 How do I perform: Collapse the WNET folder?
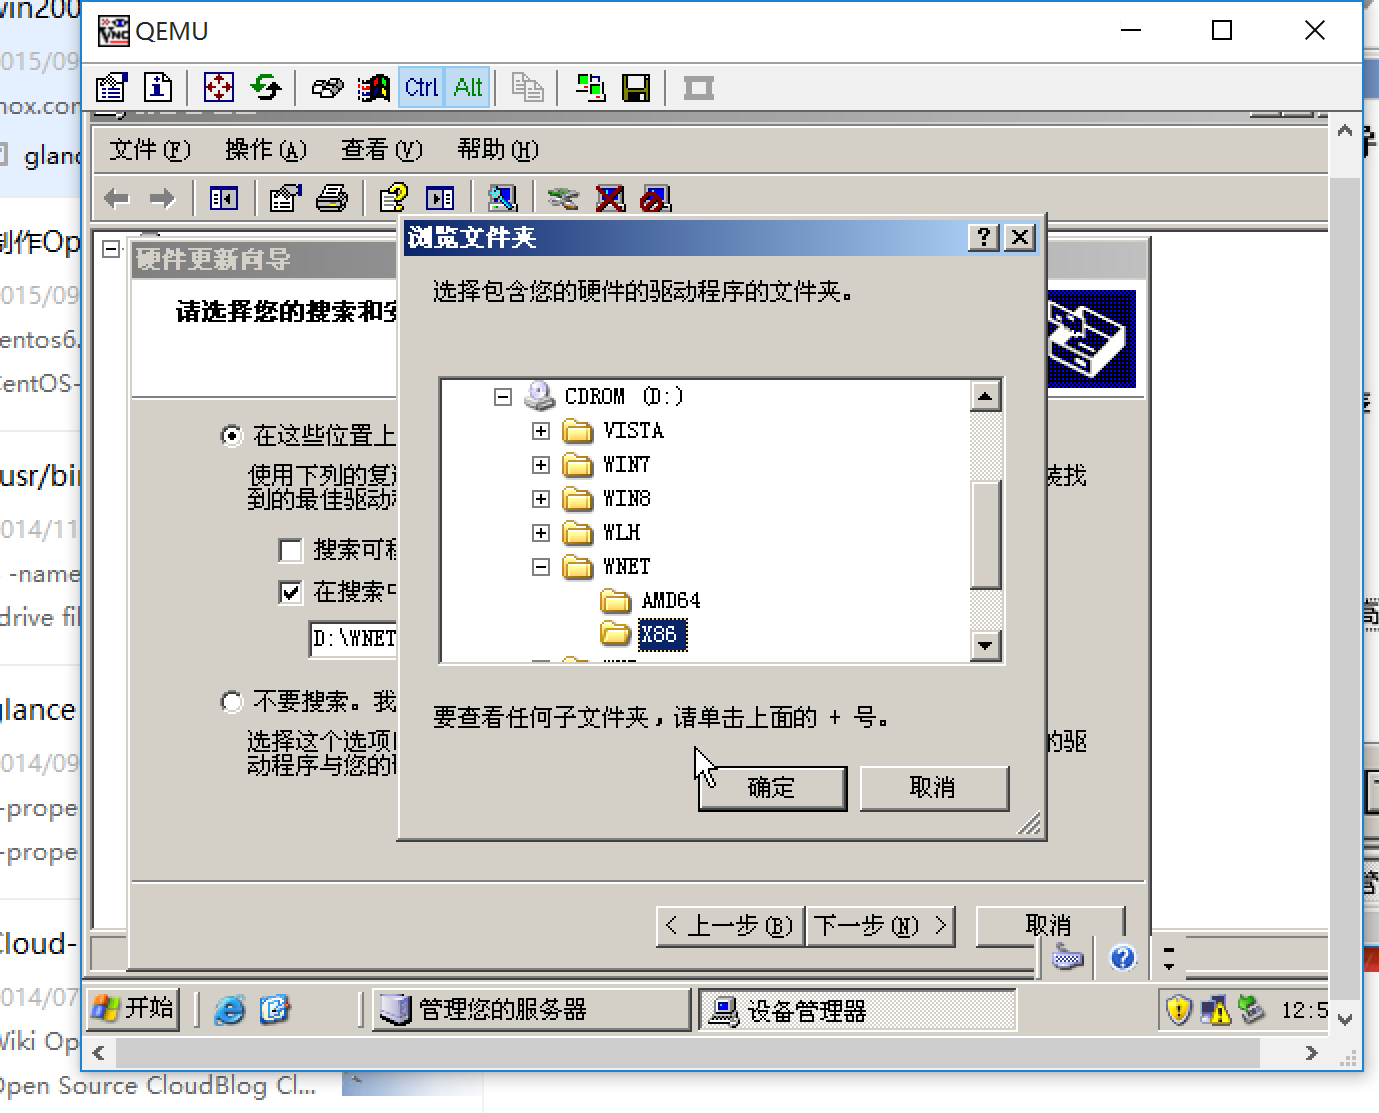click(541, 567)
